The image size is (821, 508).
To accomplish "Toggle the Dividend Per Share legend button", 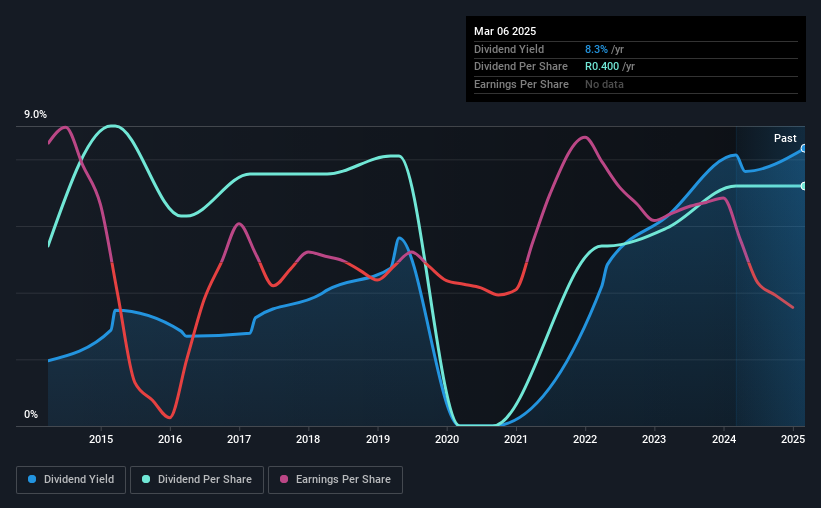I will [197, 480].
